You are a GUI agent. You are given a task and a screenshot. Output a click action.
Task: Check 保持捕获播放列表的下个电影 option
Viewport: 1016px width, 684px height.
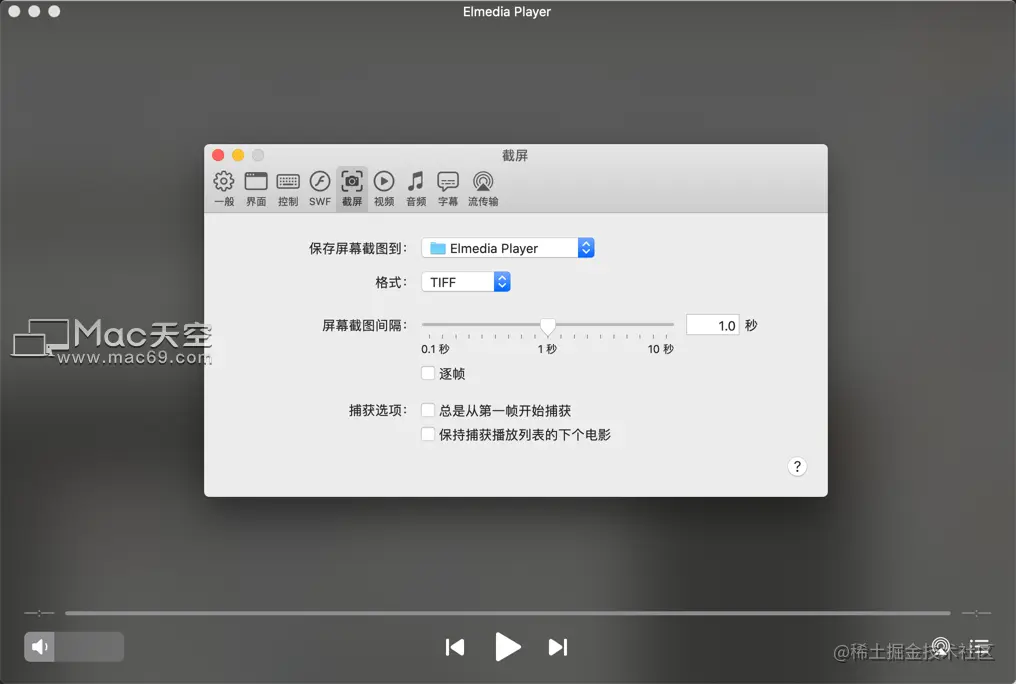pos(428,434)
